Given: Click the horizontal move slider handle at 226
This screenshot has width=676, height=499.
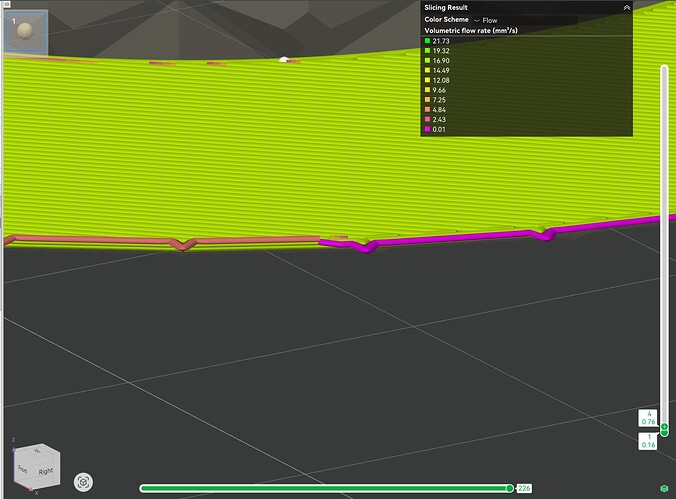Looking at the screenshot, I should click(x=510, y=488).
